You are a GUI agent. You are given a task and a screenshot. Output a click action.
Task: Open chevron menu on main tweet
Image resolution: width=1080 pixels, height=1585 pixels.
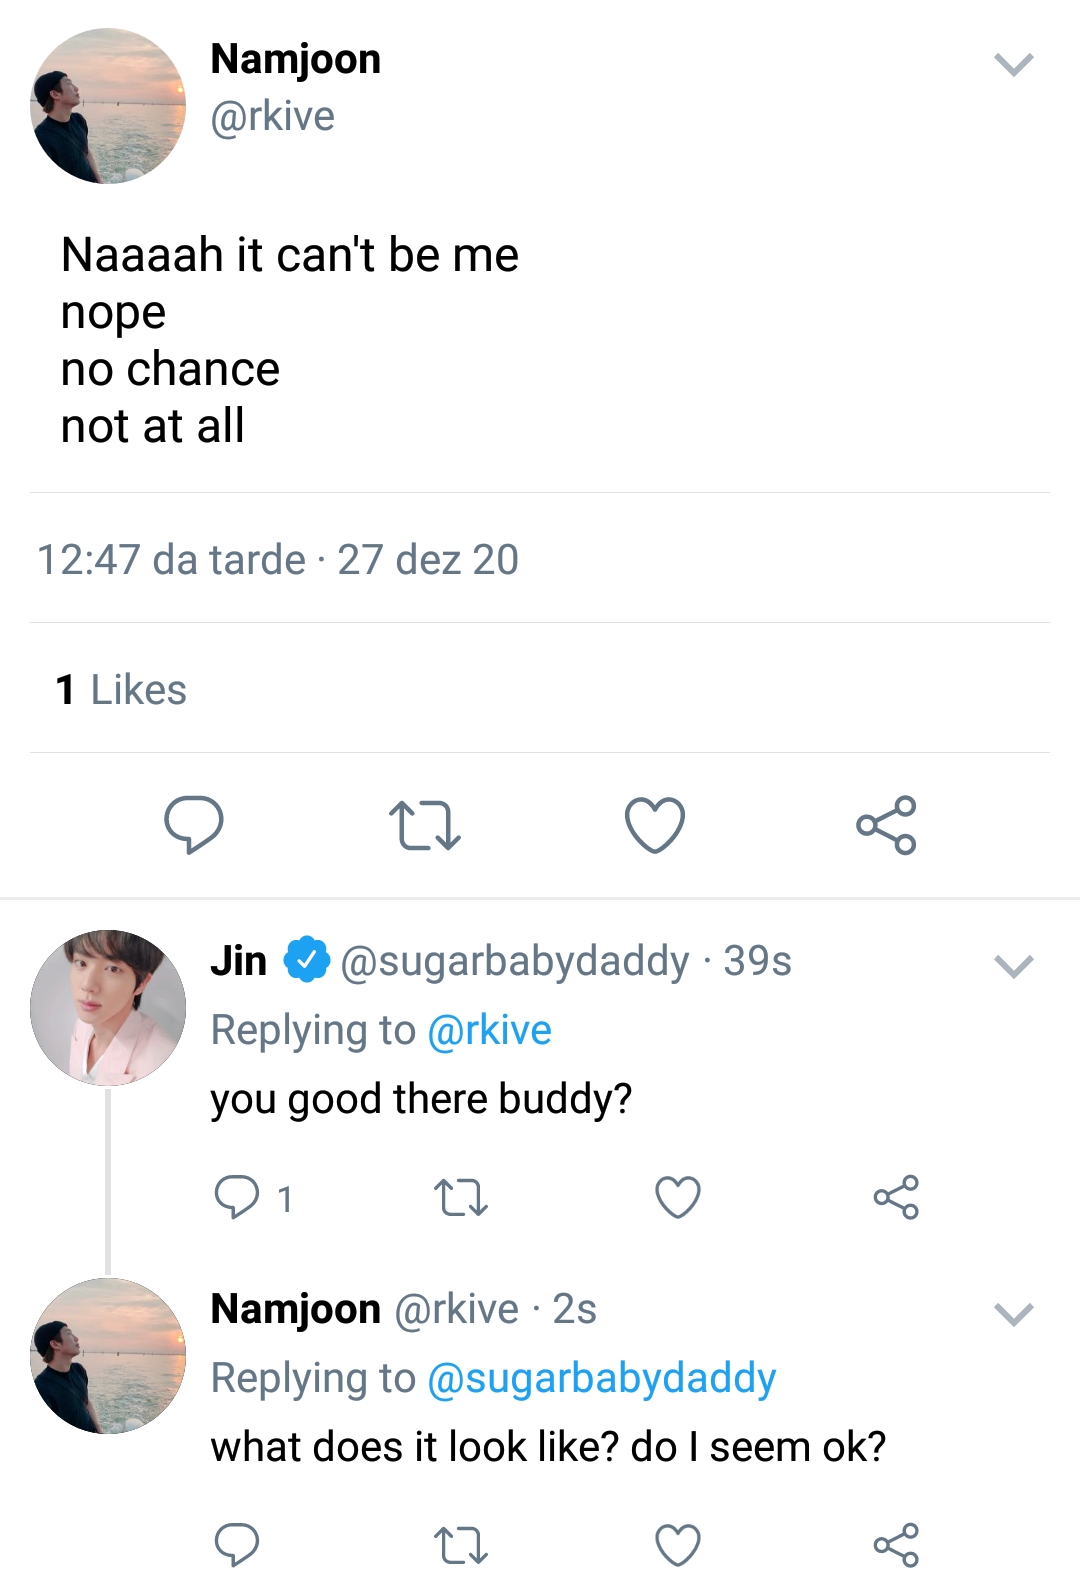pos(1014,65)
